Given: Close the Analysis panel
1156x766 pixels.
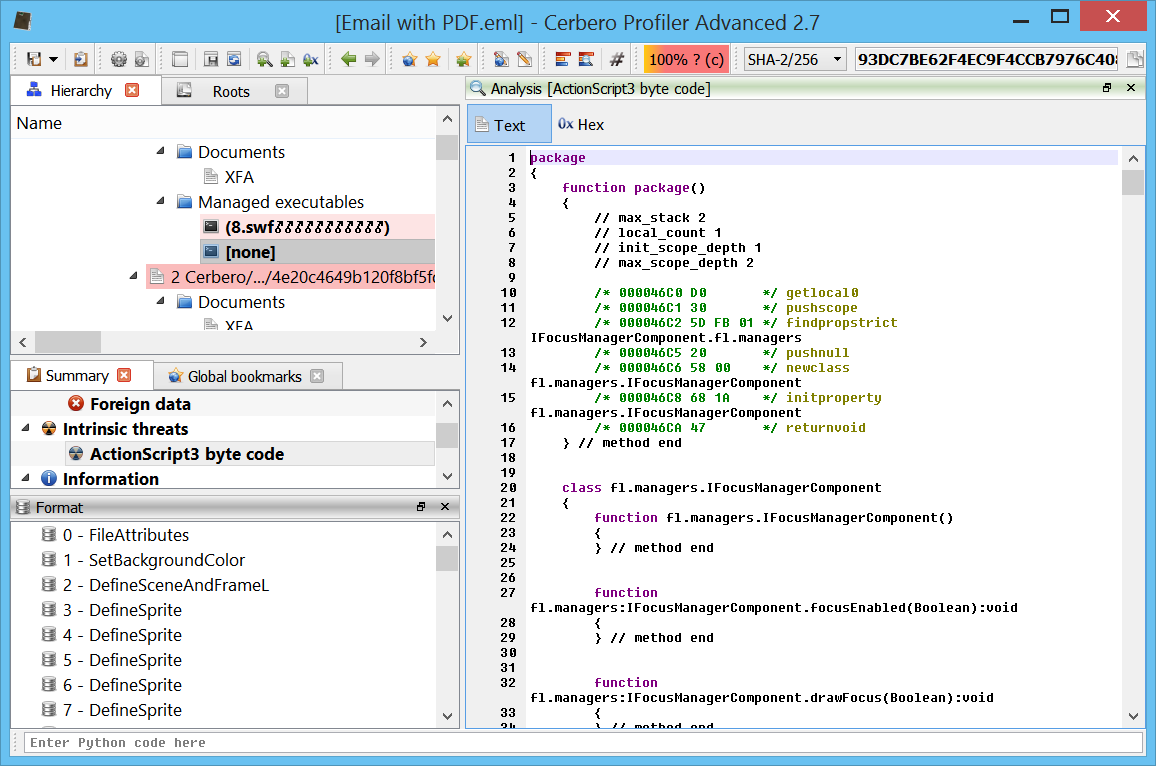Looking at the screenshot, I should [1131, 88].
